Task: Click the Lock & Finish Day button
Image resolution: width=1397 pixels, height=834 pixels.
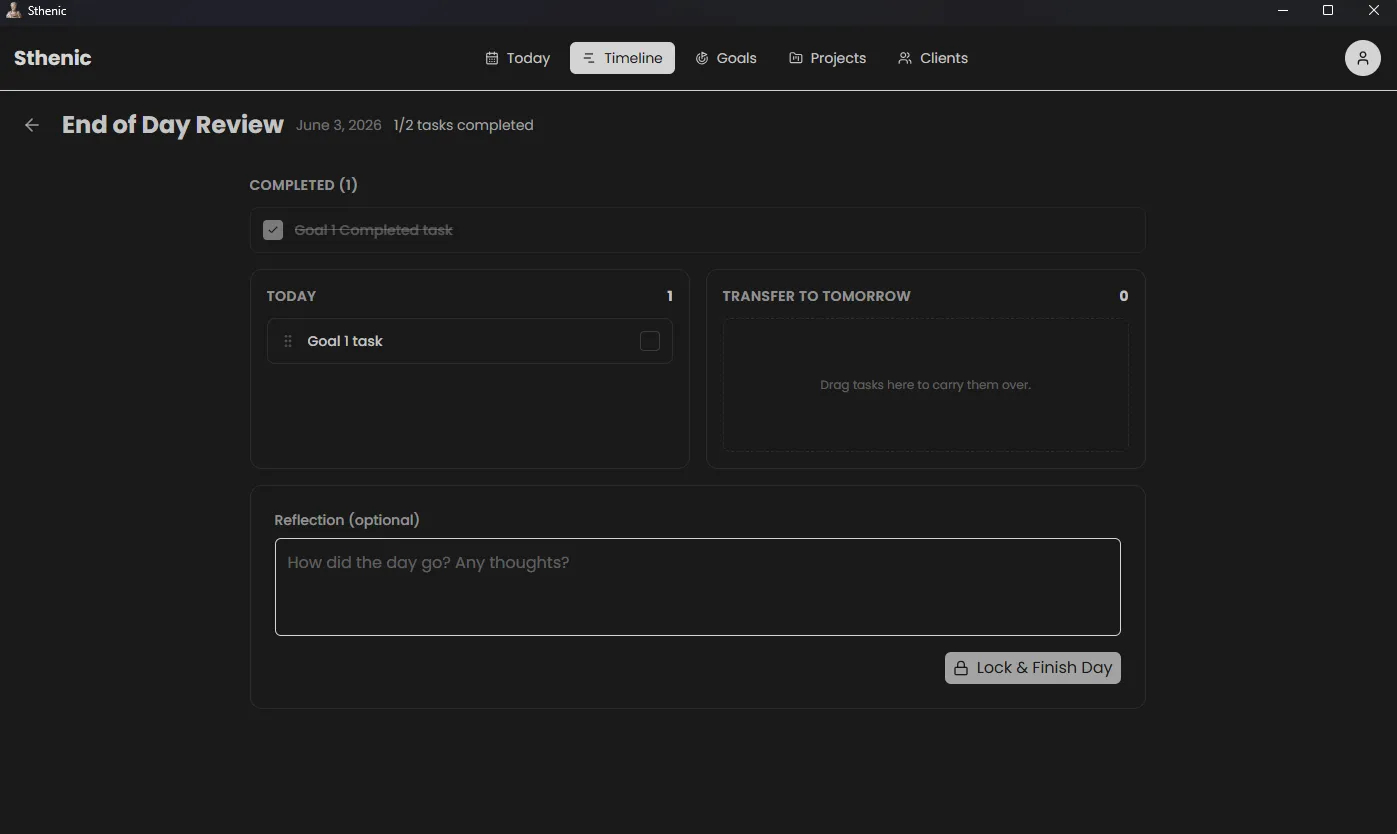Action: (x=1032, y=668)
